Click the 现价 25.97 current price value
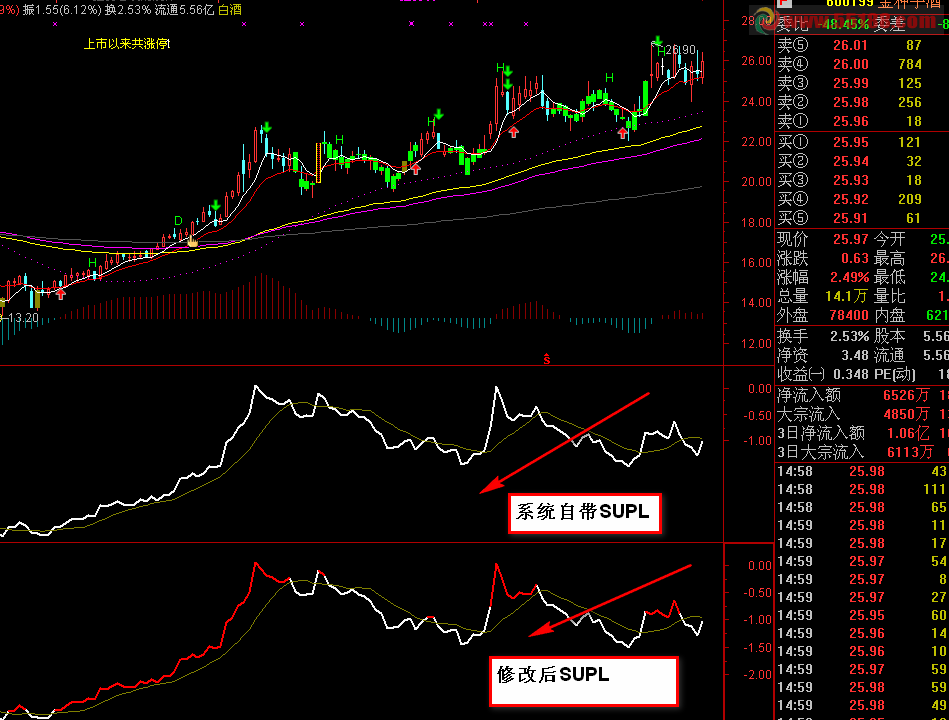 (850, 240)
